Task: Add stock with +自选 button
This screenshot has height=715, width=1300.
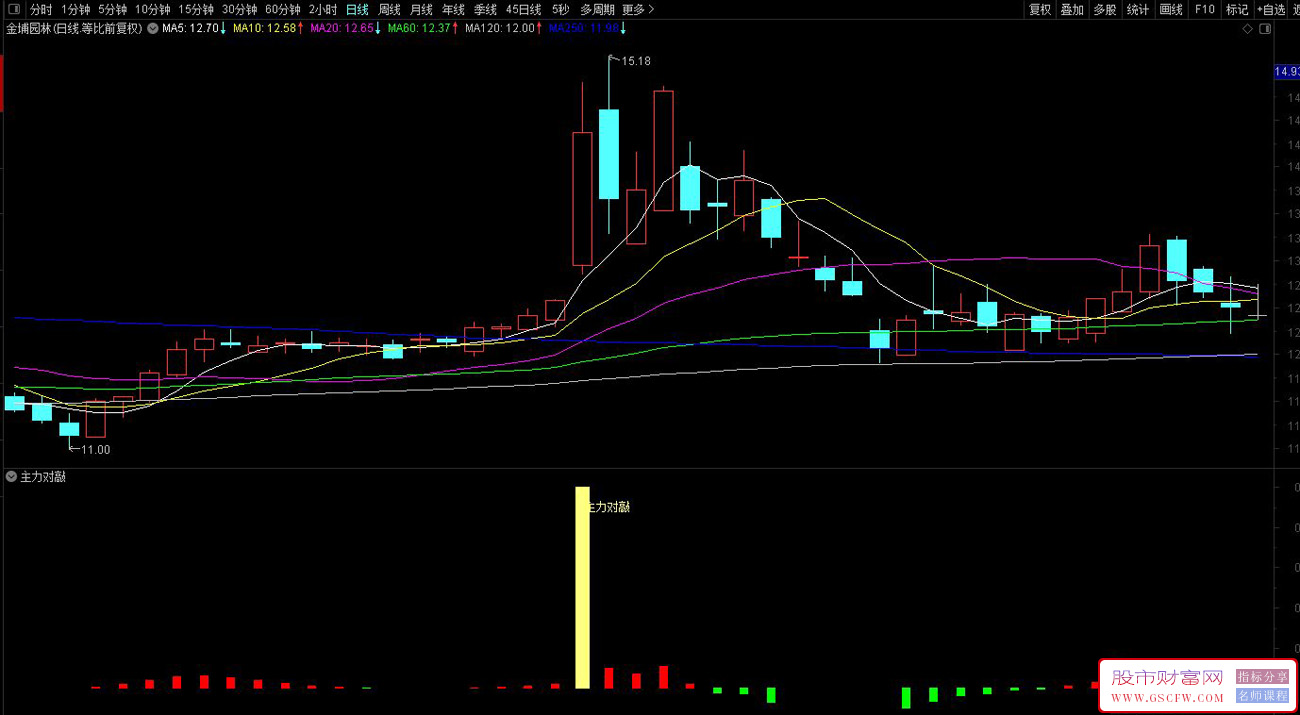Action: [x=1271, y=9]
